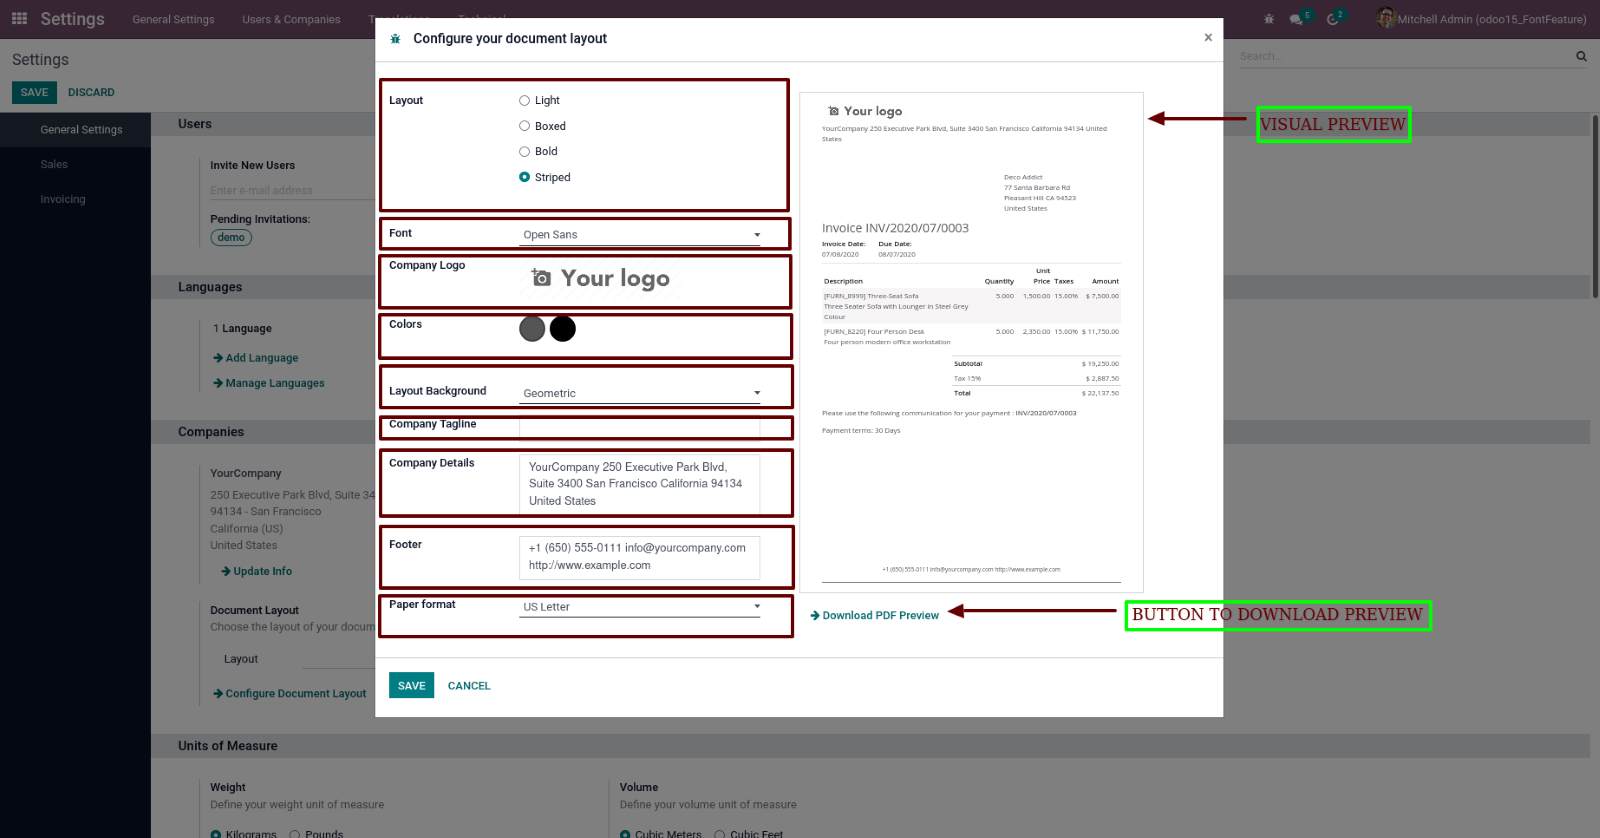Open the Font dropdown (Open Sans)
The height and width of the screenshot is (838, 1600).
640,235
